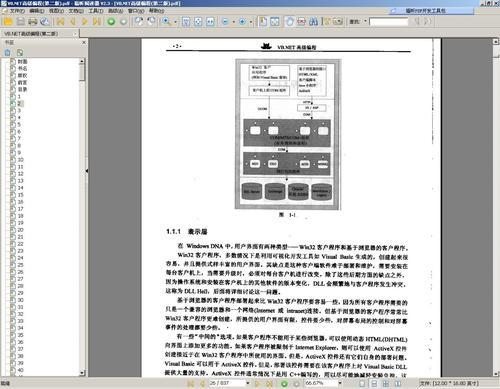Select bookmark 封面

coord(22,61)
